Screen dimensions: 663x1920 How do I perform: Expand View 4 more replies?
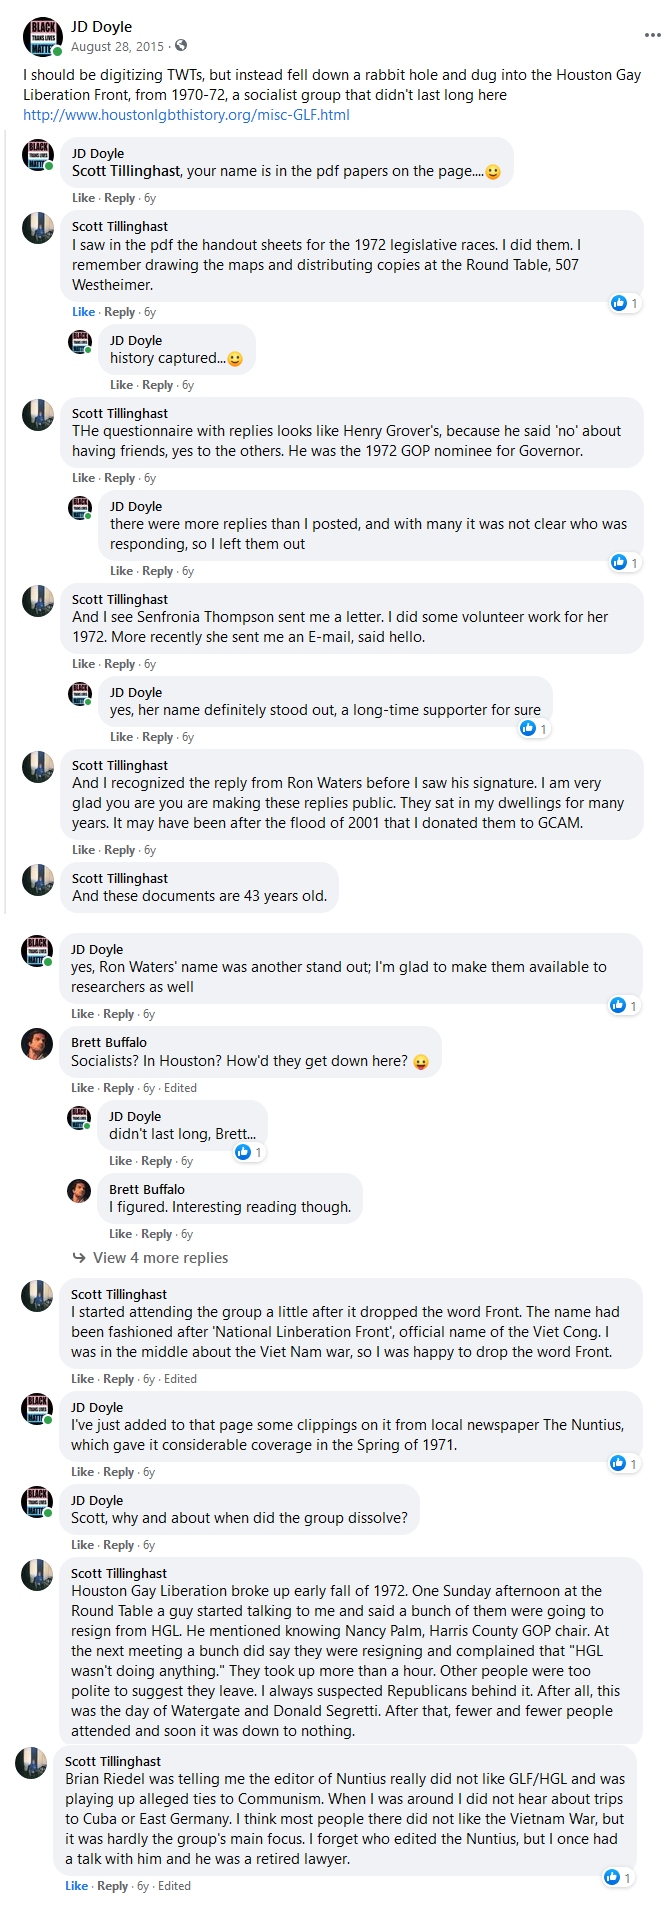point(160,1258)
